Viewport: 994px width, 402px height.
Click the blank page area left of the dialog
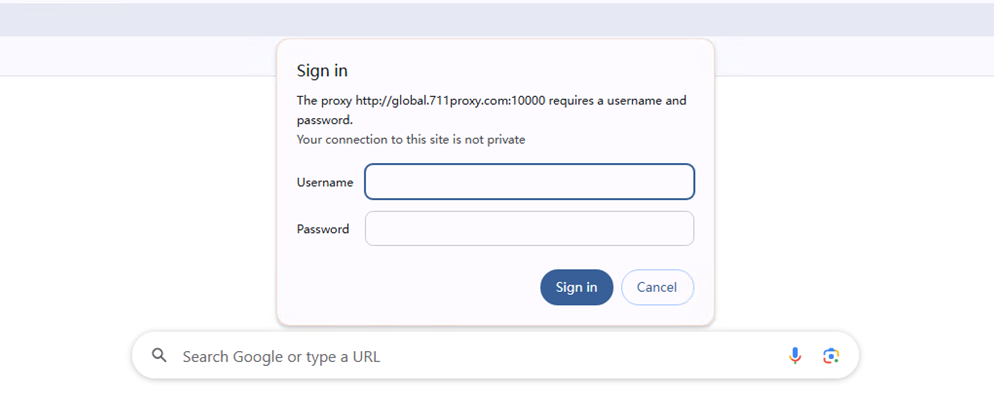(140, 200)
